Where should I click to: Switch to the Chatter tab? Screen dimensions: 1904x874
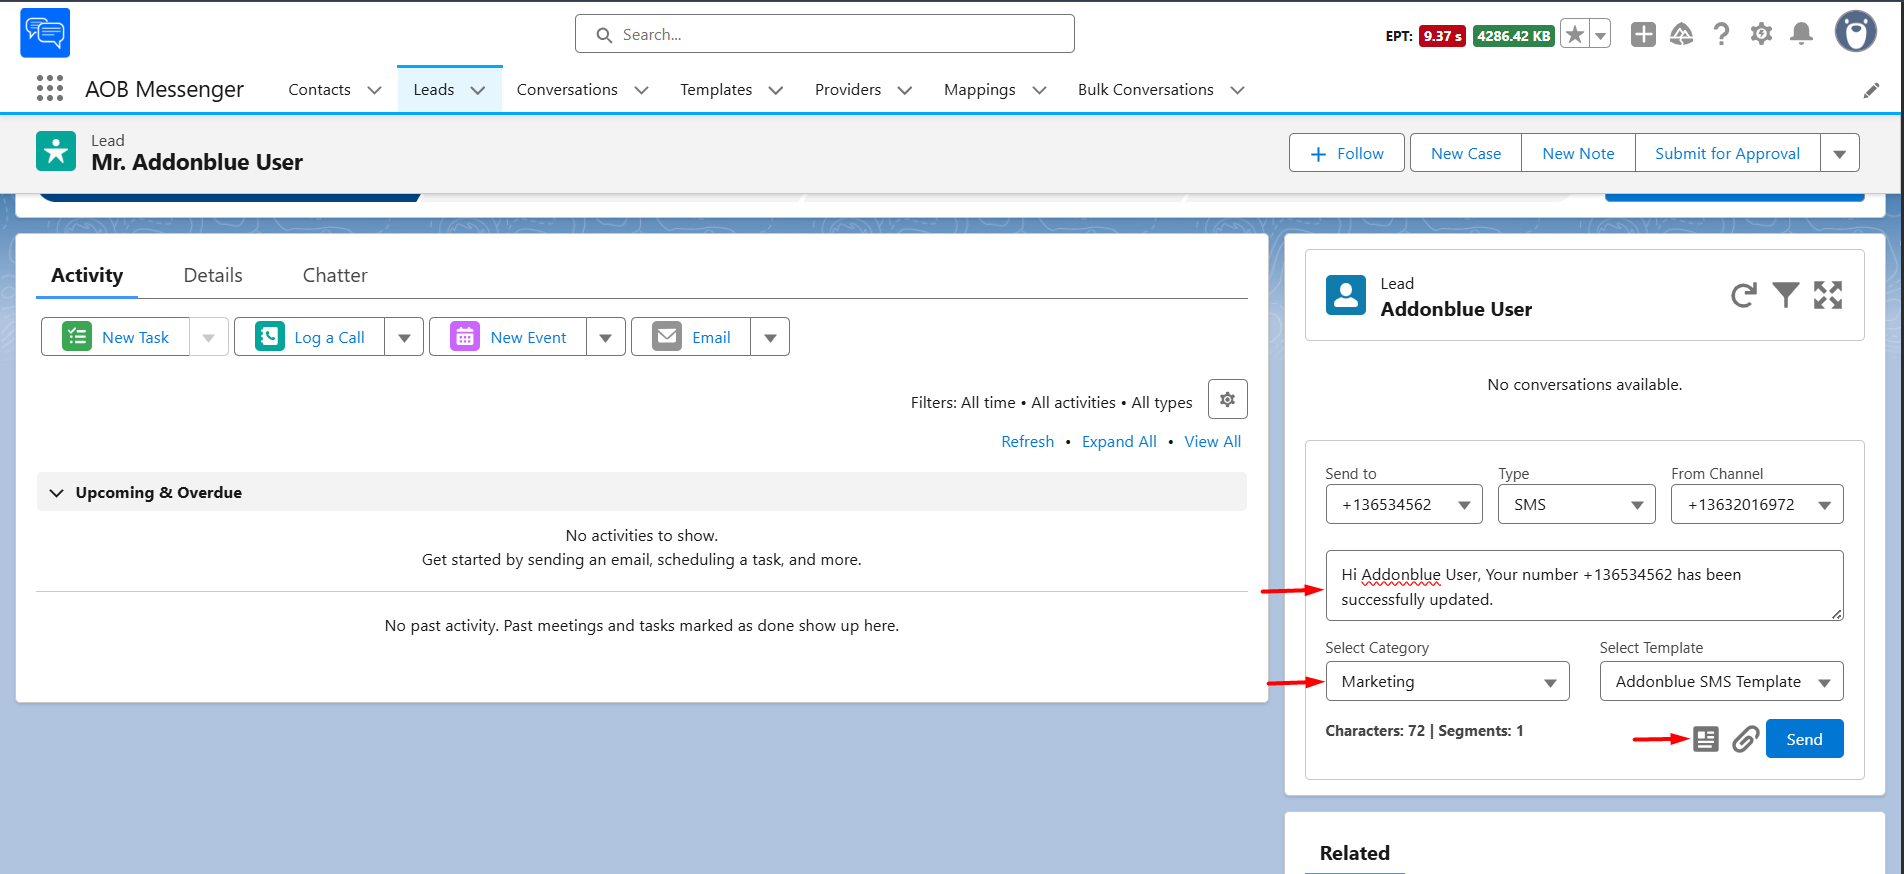click(x=335, y=275)
